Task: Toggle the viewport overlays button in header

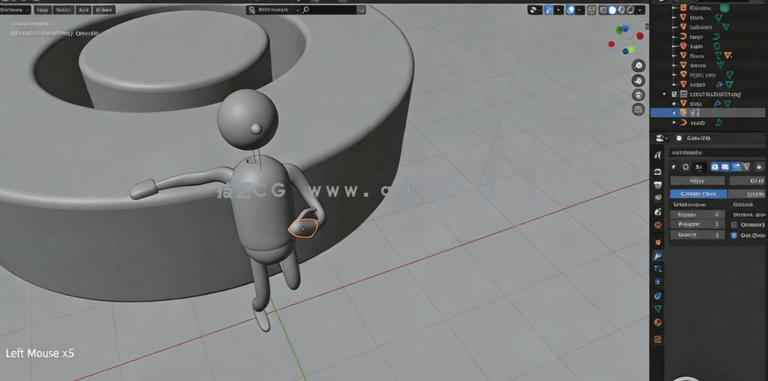Action: click(570, 10)
